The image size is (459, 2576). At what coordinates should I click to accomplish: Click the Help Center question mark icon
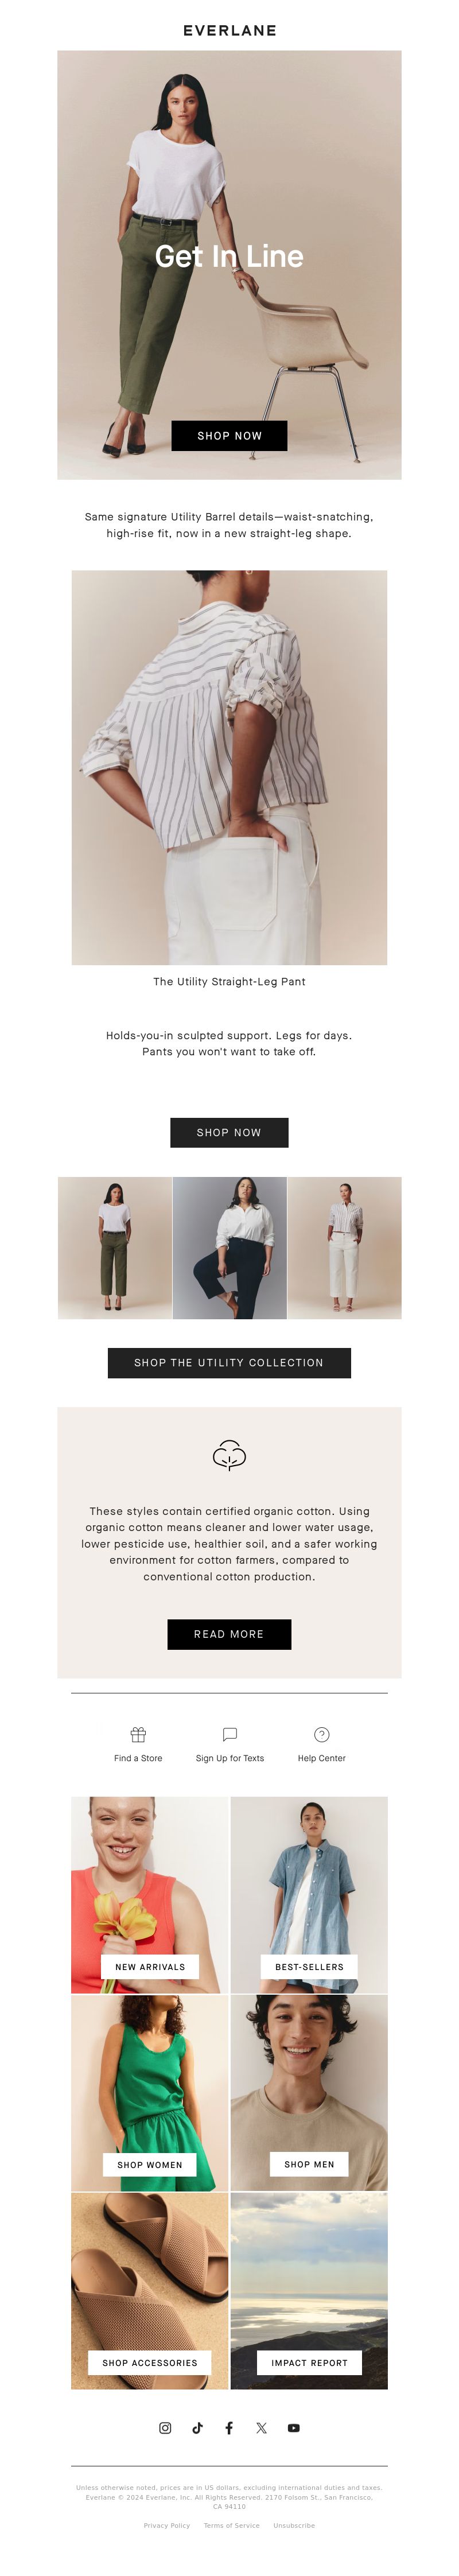tap(321, 1734)
